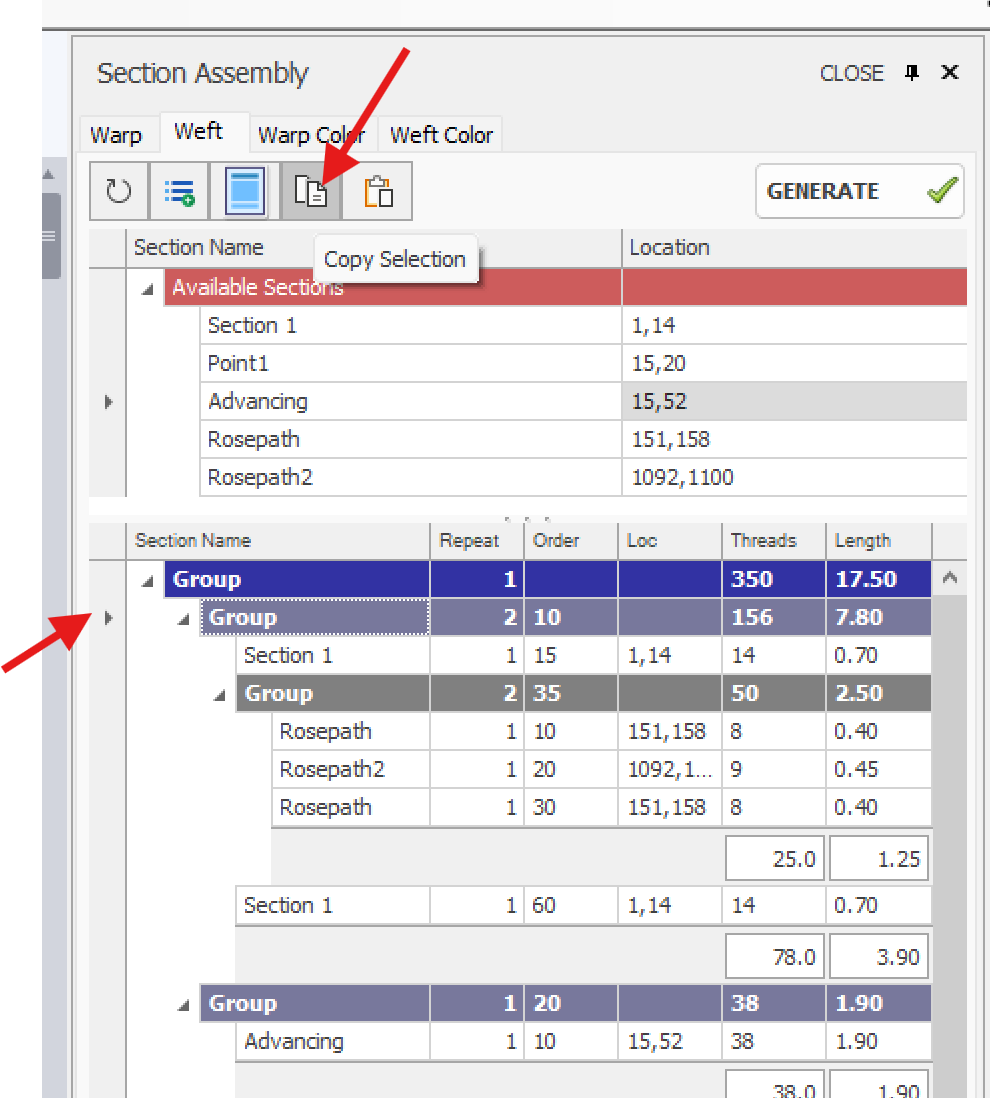
Task: Collapse the top-level Group with 350 threads
Action: 148,580
